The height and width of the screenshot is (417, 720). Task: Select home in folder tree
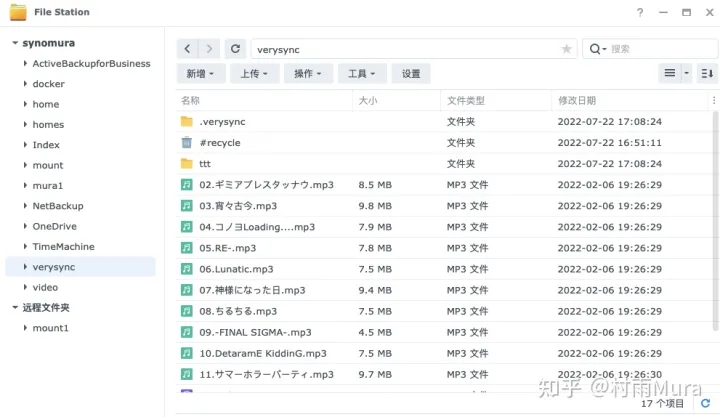point(46,104)
